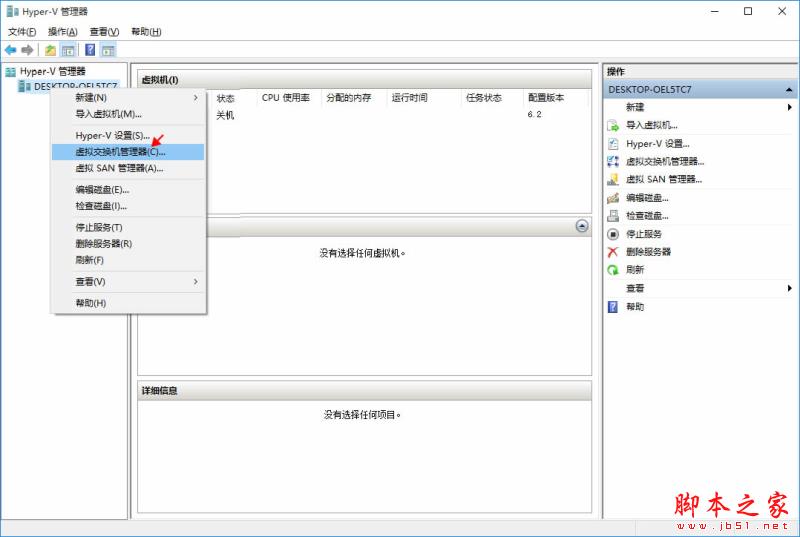Click Hyper-V 设置... link in actions pane
This screenshot has height=537, width=800.
click(658, 144)
